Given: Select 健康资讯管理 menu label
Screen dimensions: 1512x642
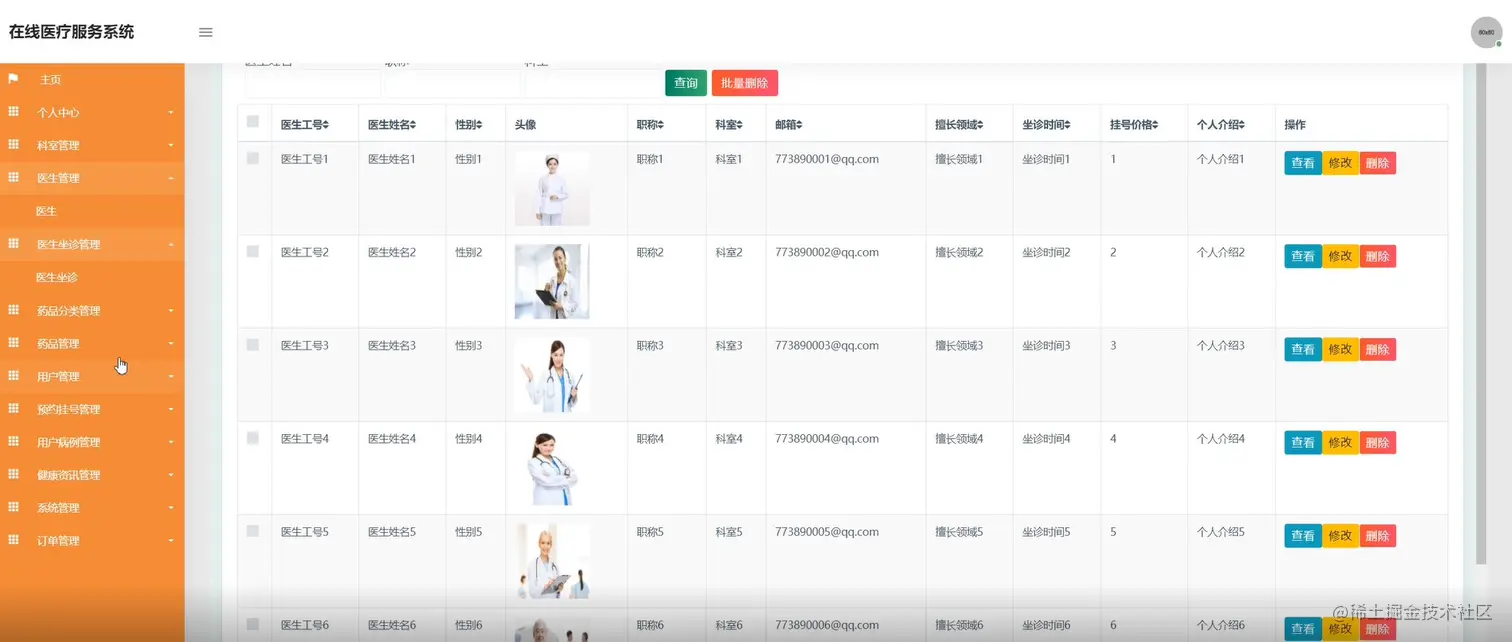Looking at the screenshot, I should (68, 475).
